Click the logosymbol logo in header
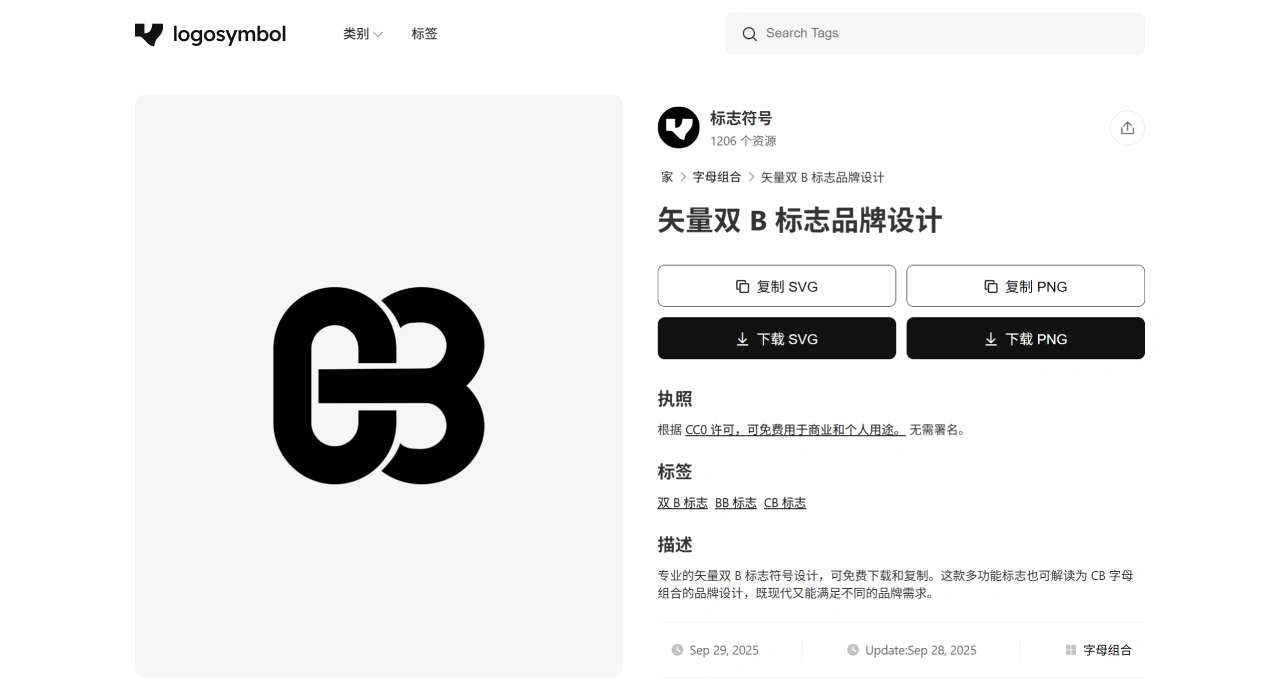Screen dimensions: 1280x698 (210, 34)
